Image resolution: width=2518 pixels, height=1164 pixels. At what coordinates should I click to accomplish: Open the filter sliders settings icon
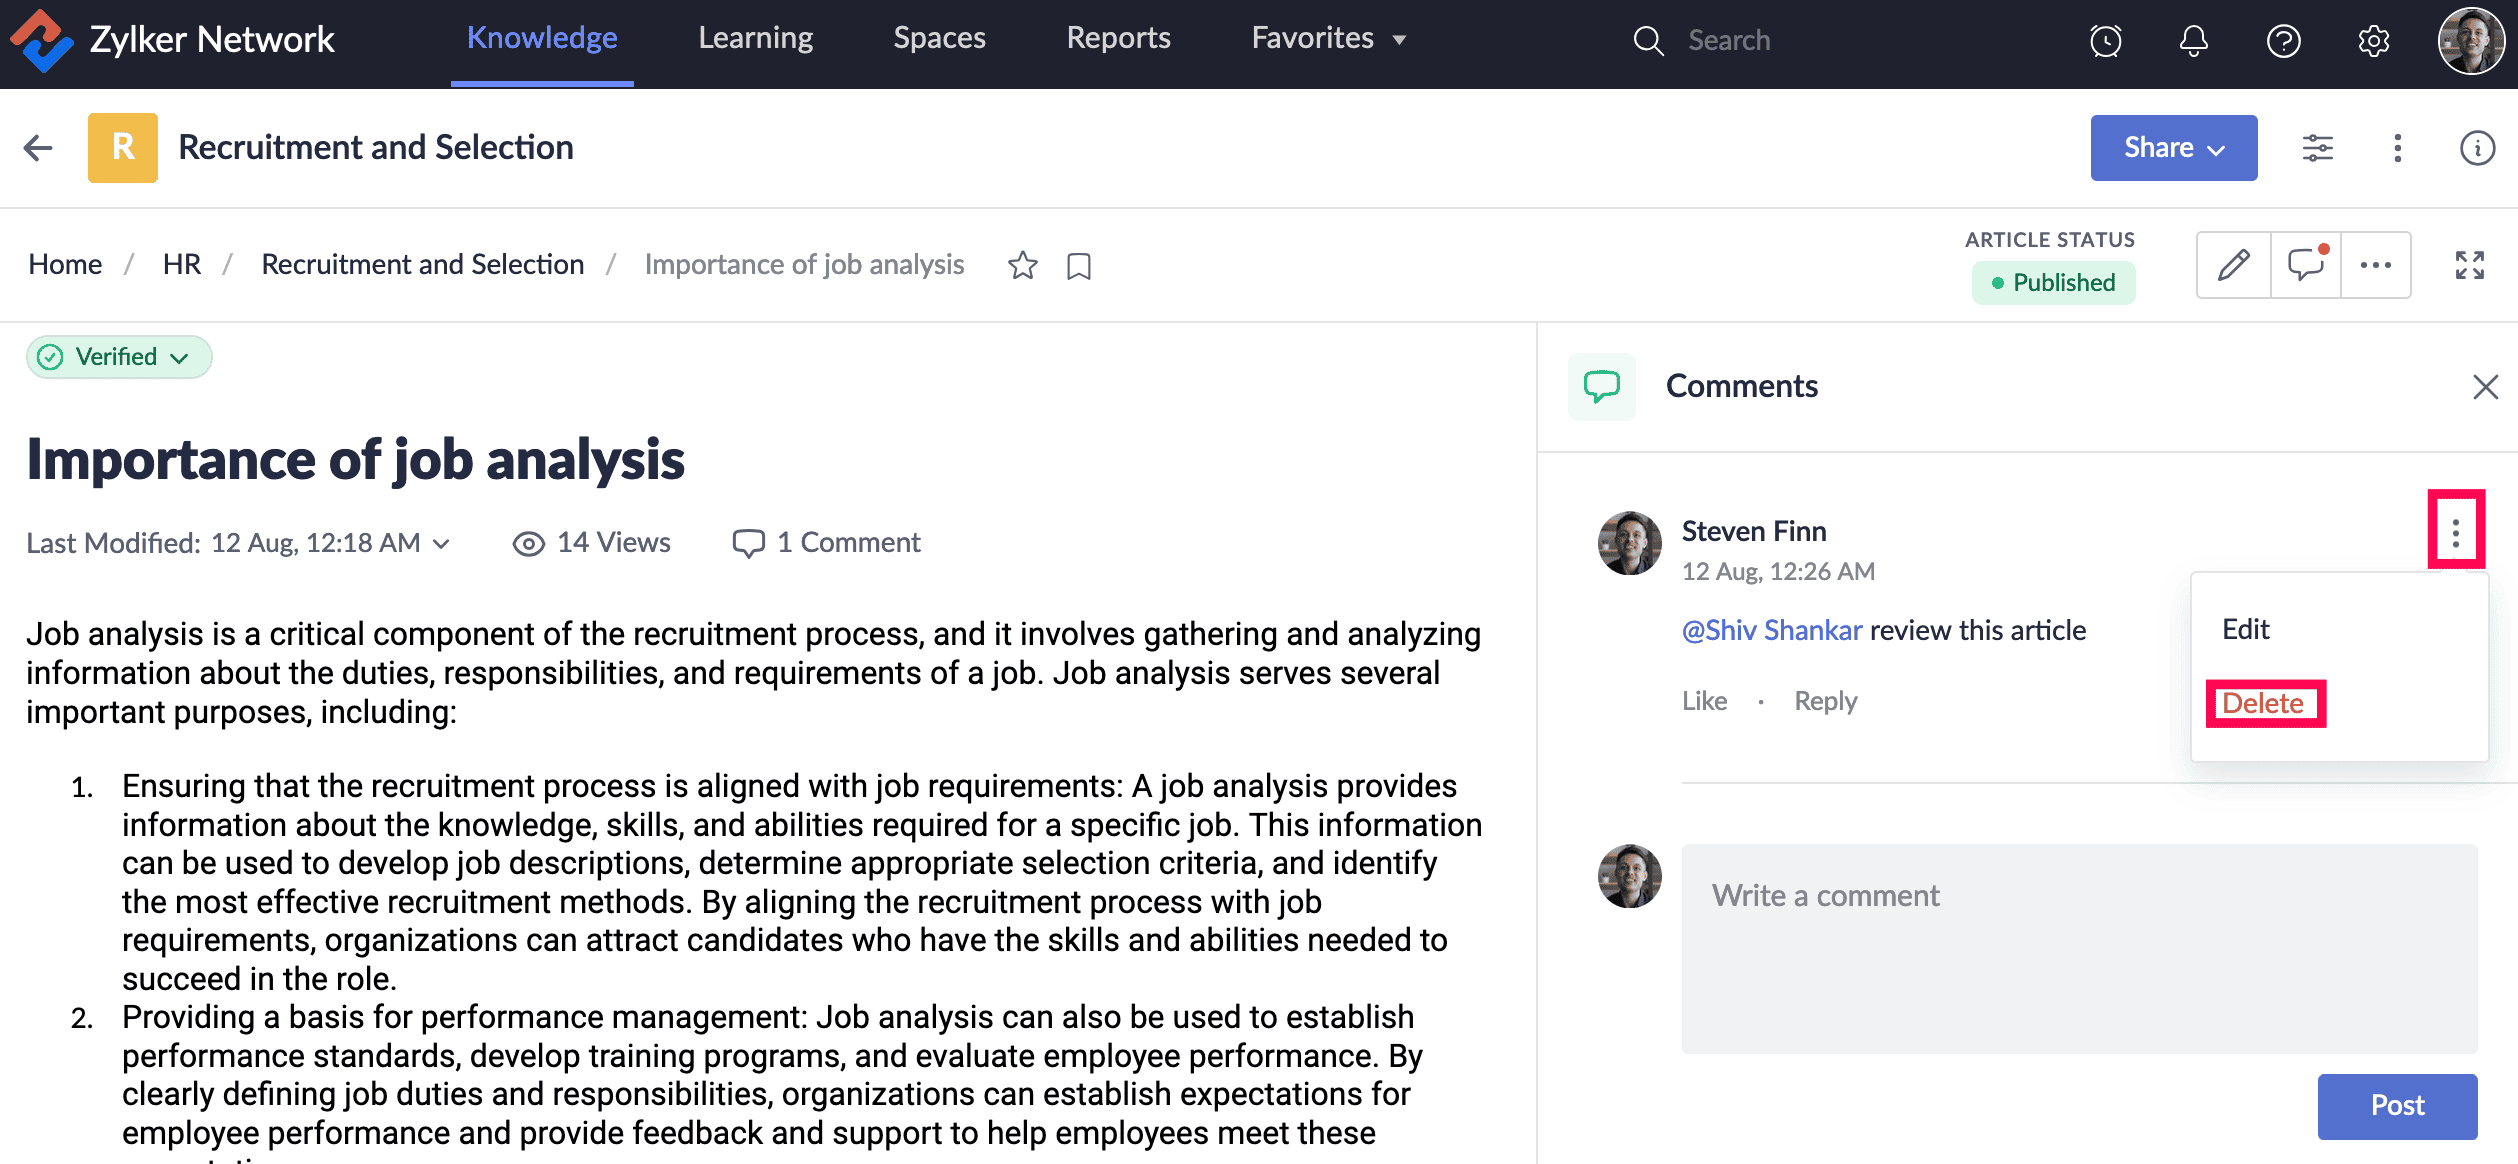(x=2317, y=148)
